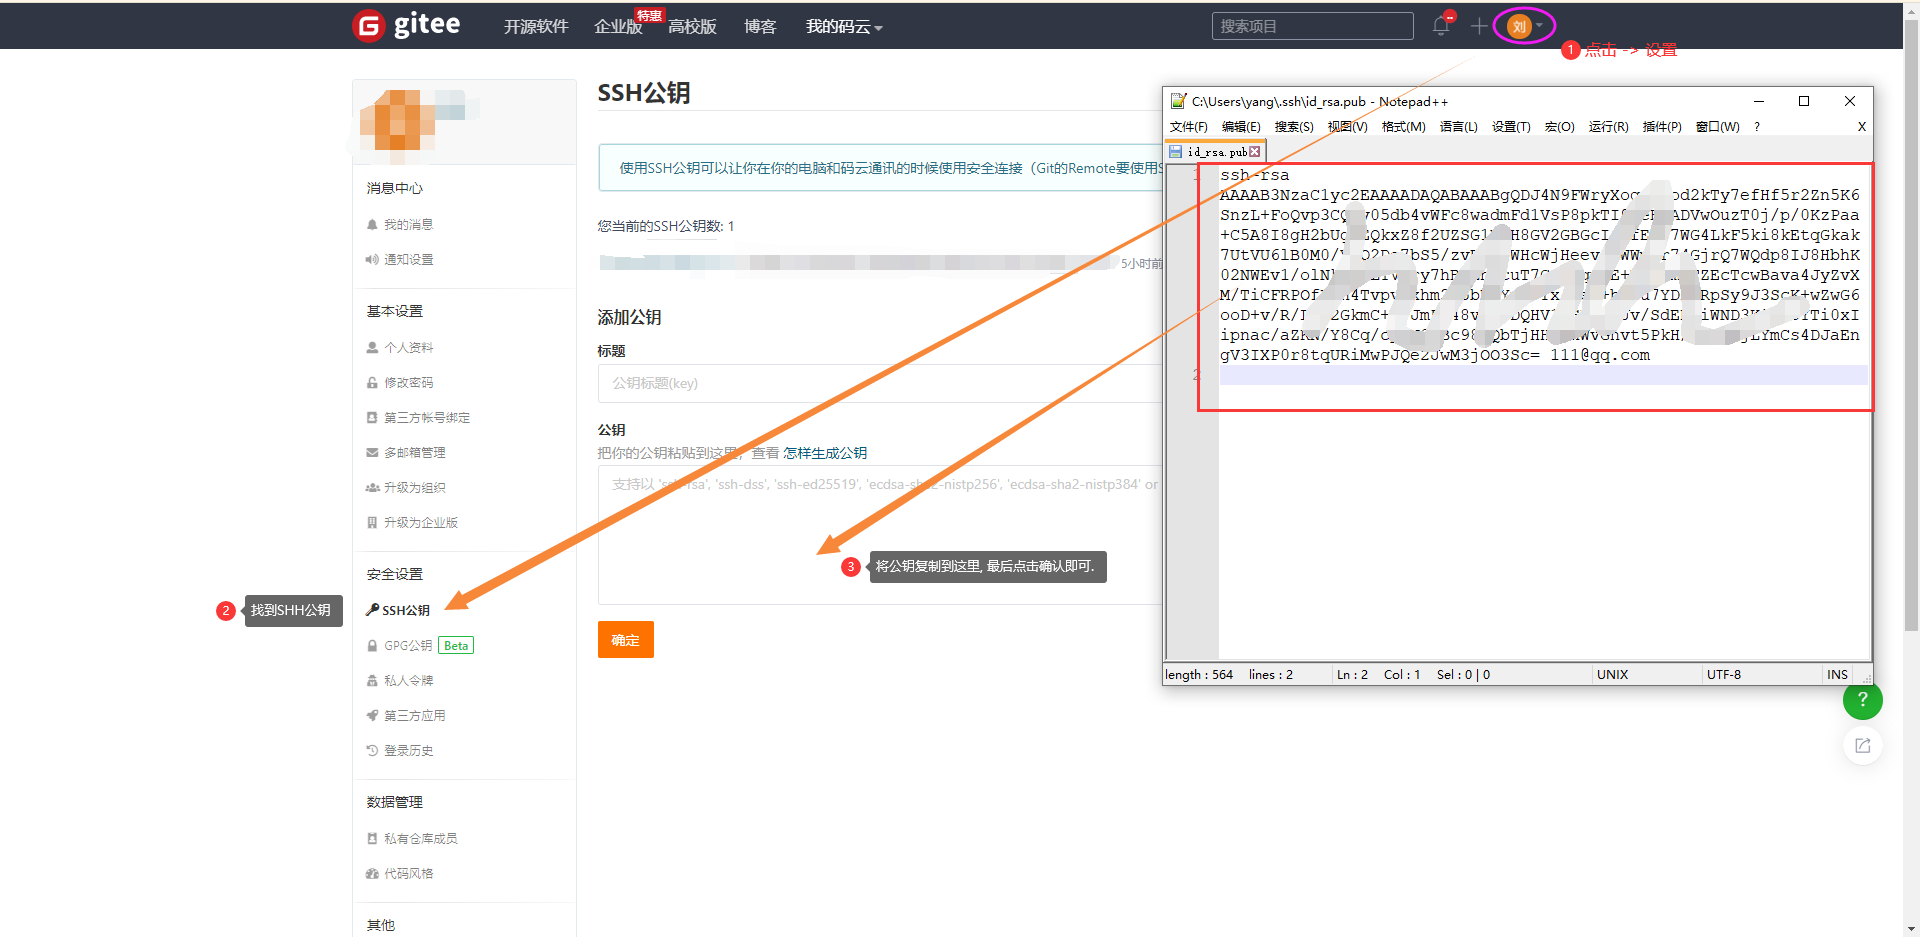Open the notifications bell icon
Viewport: 1920px width, 937px height.
pyautogui.click(x=1441, y=26)
